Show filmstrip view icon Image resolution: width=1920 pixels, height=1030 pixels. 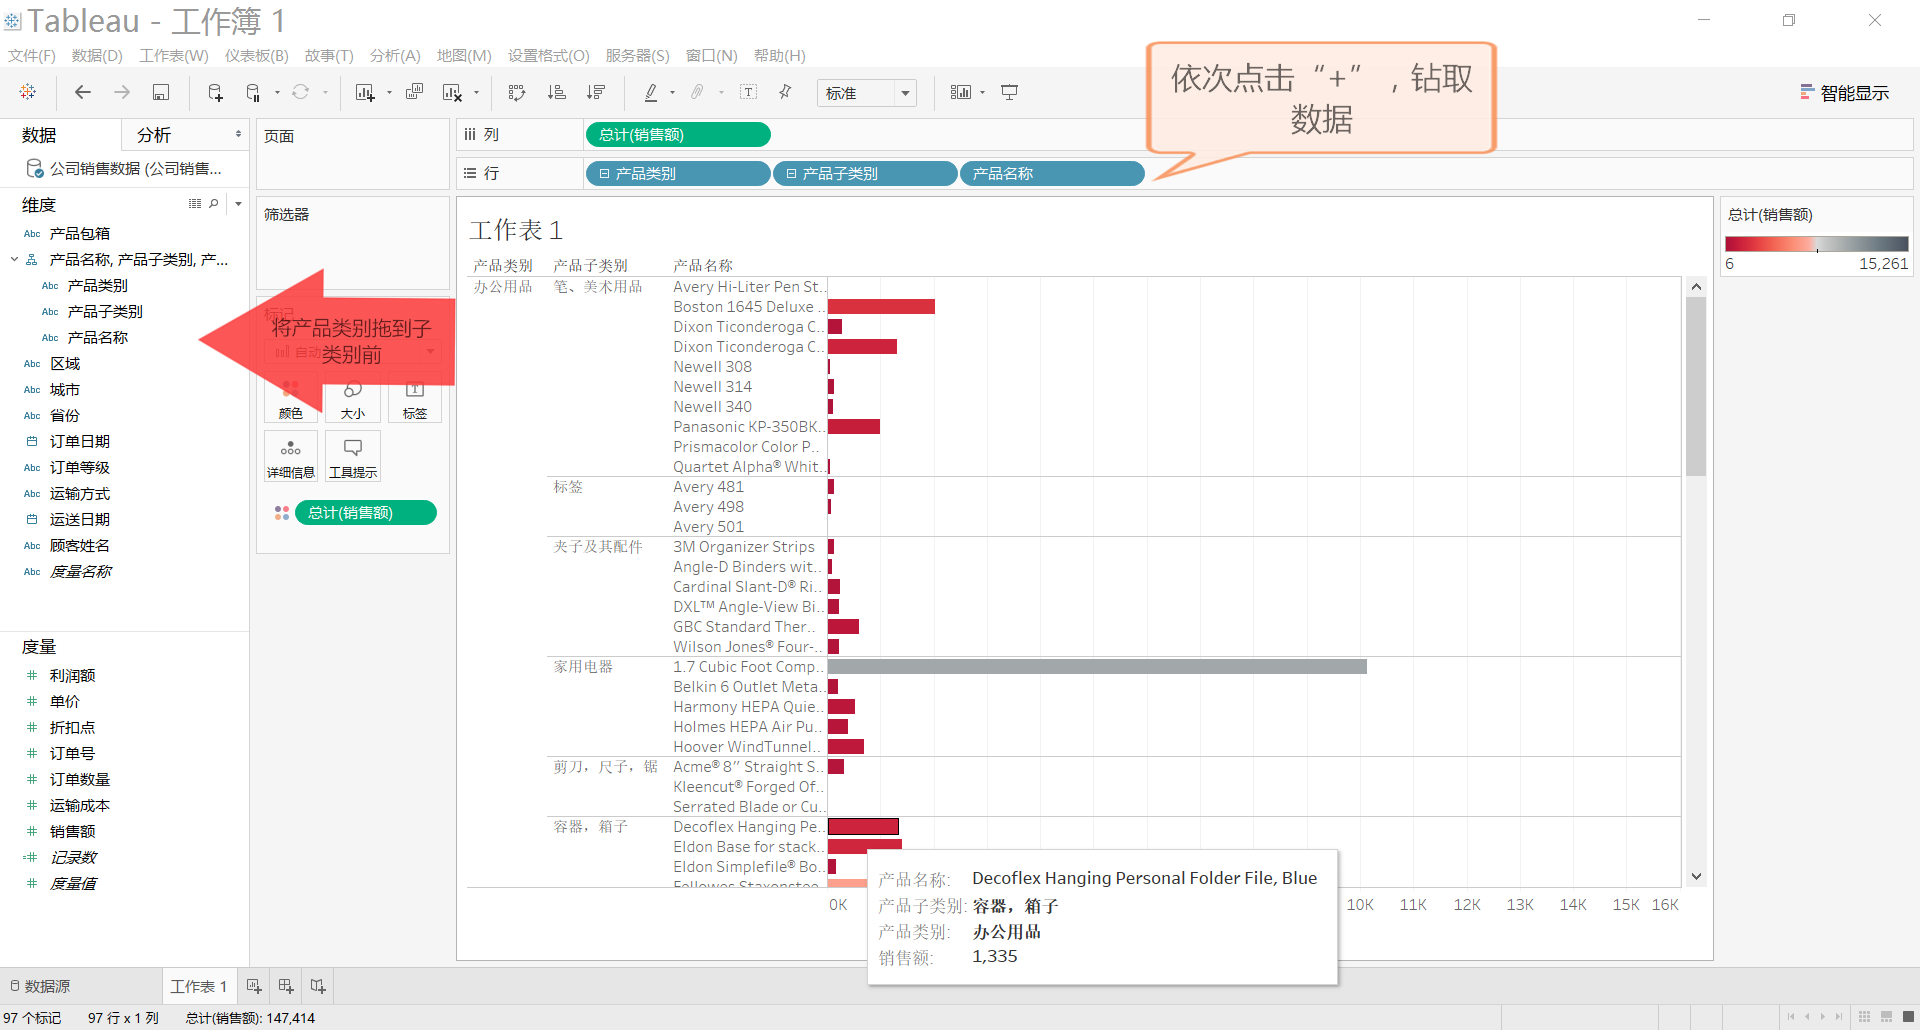(1886, 1017)
